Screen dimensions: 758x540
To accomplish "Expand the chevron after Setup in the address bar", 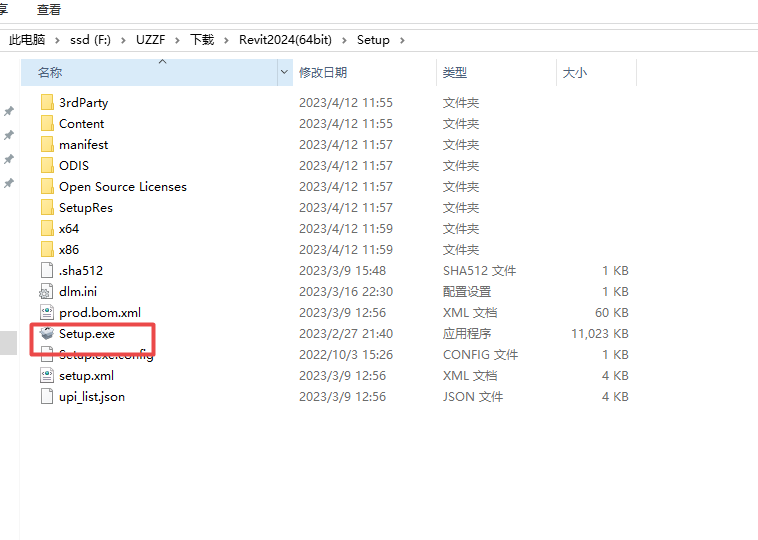I will click(x=401, y=40).
